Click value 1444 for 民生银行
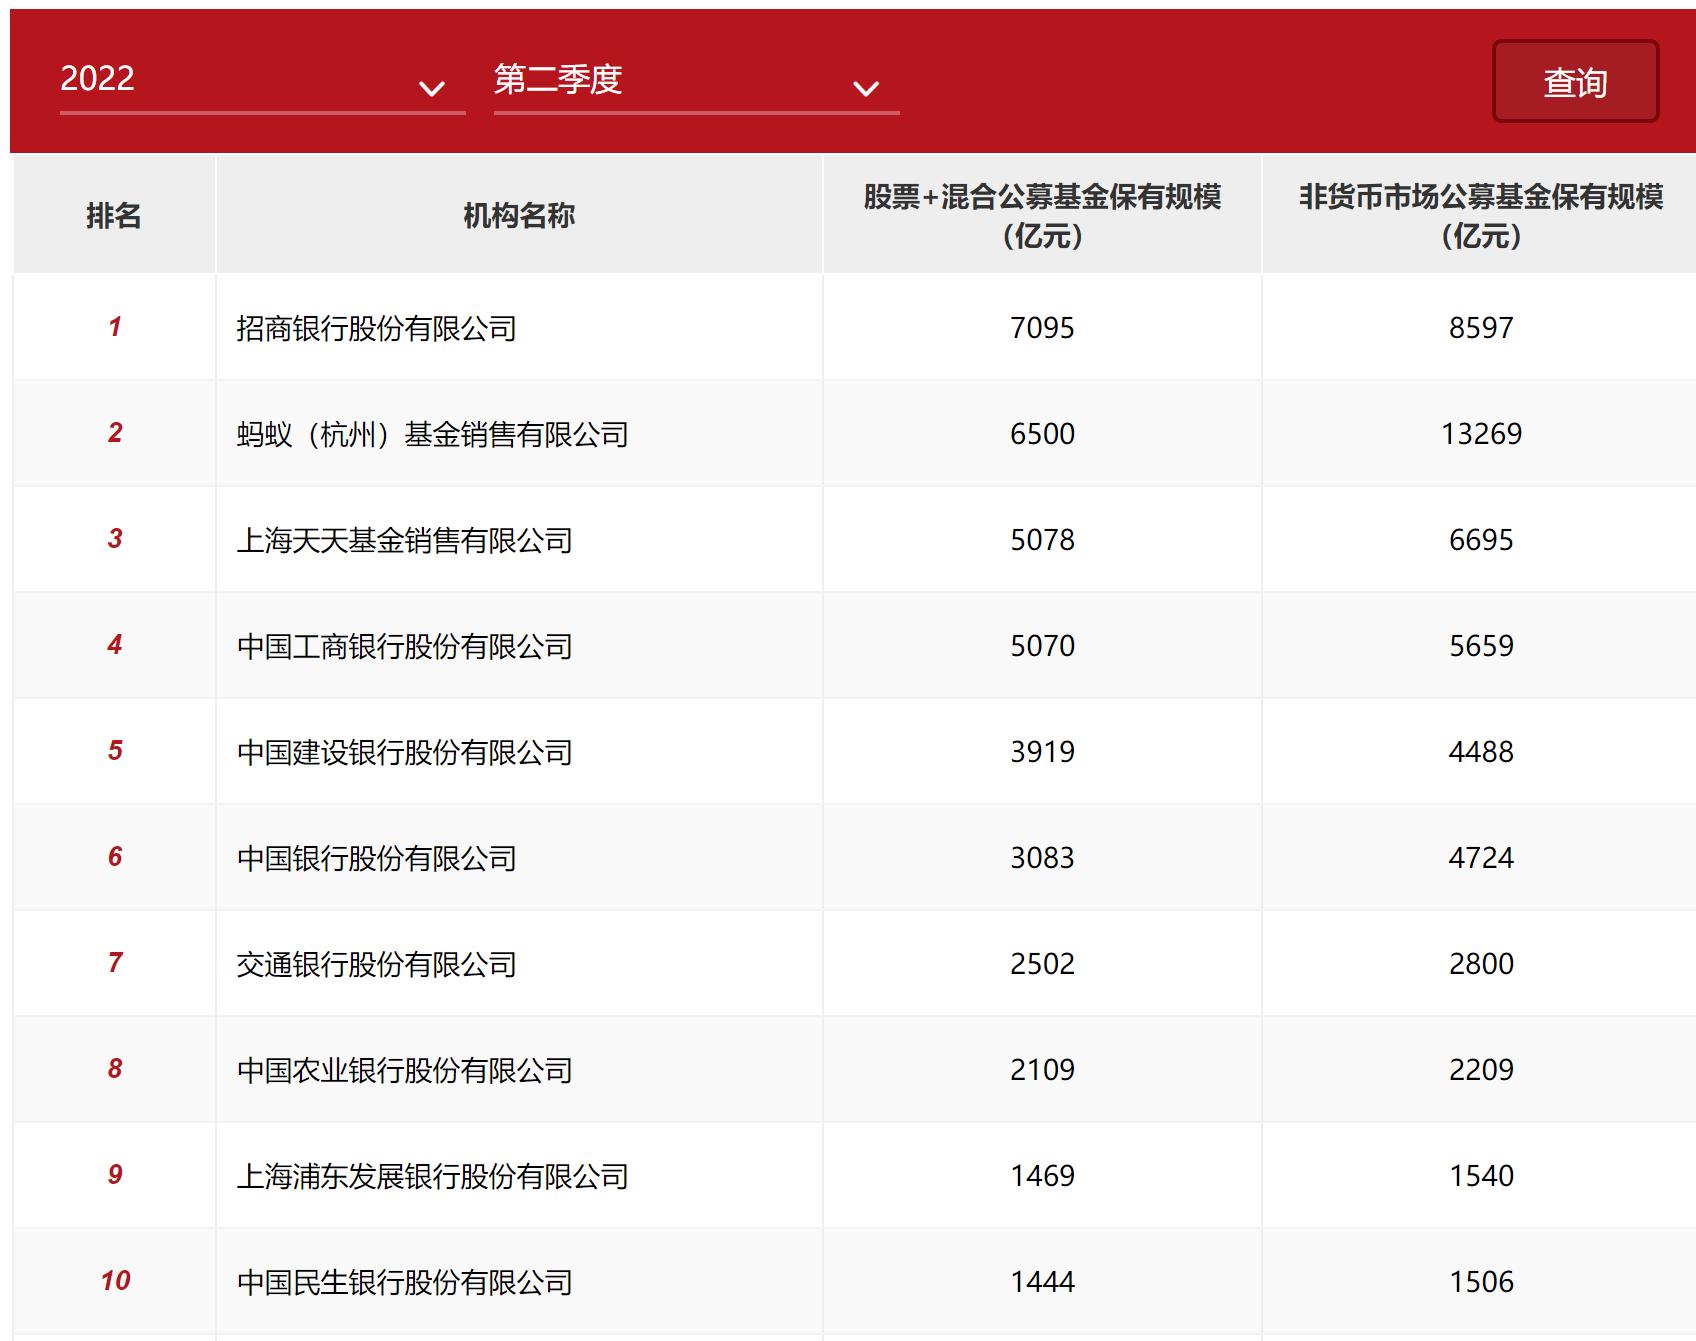Image resolution: width=1696 pixels, height=1341 pixels. point(1042,1282)
